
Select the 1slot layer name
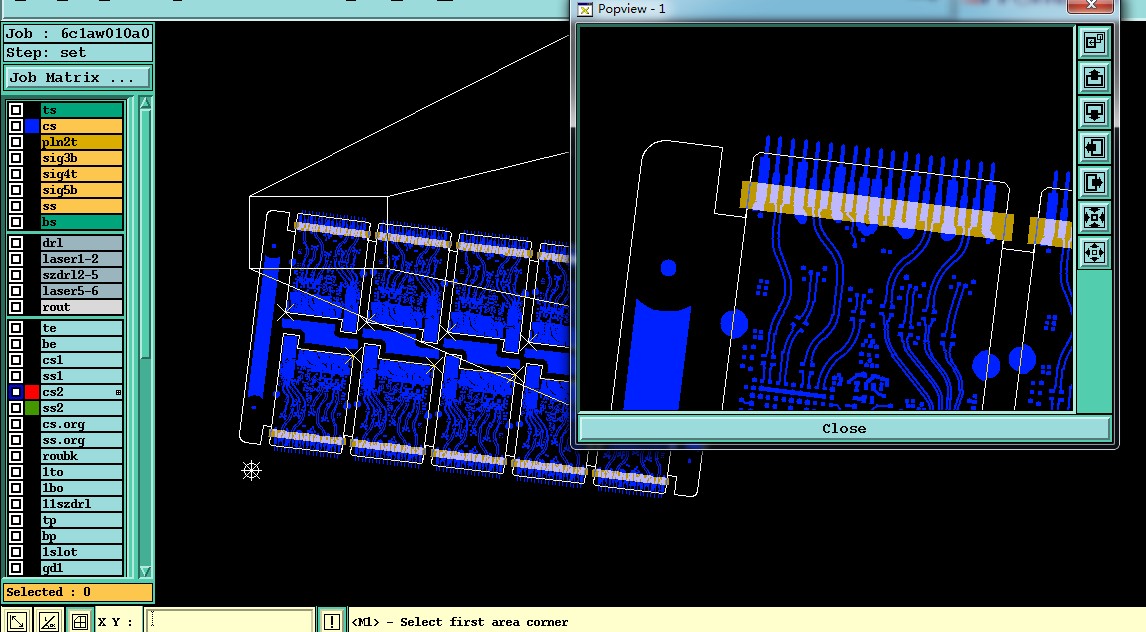pyautogui.click(x=82, y=552)
